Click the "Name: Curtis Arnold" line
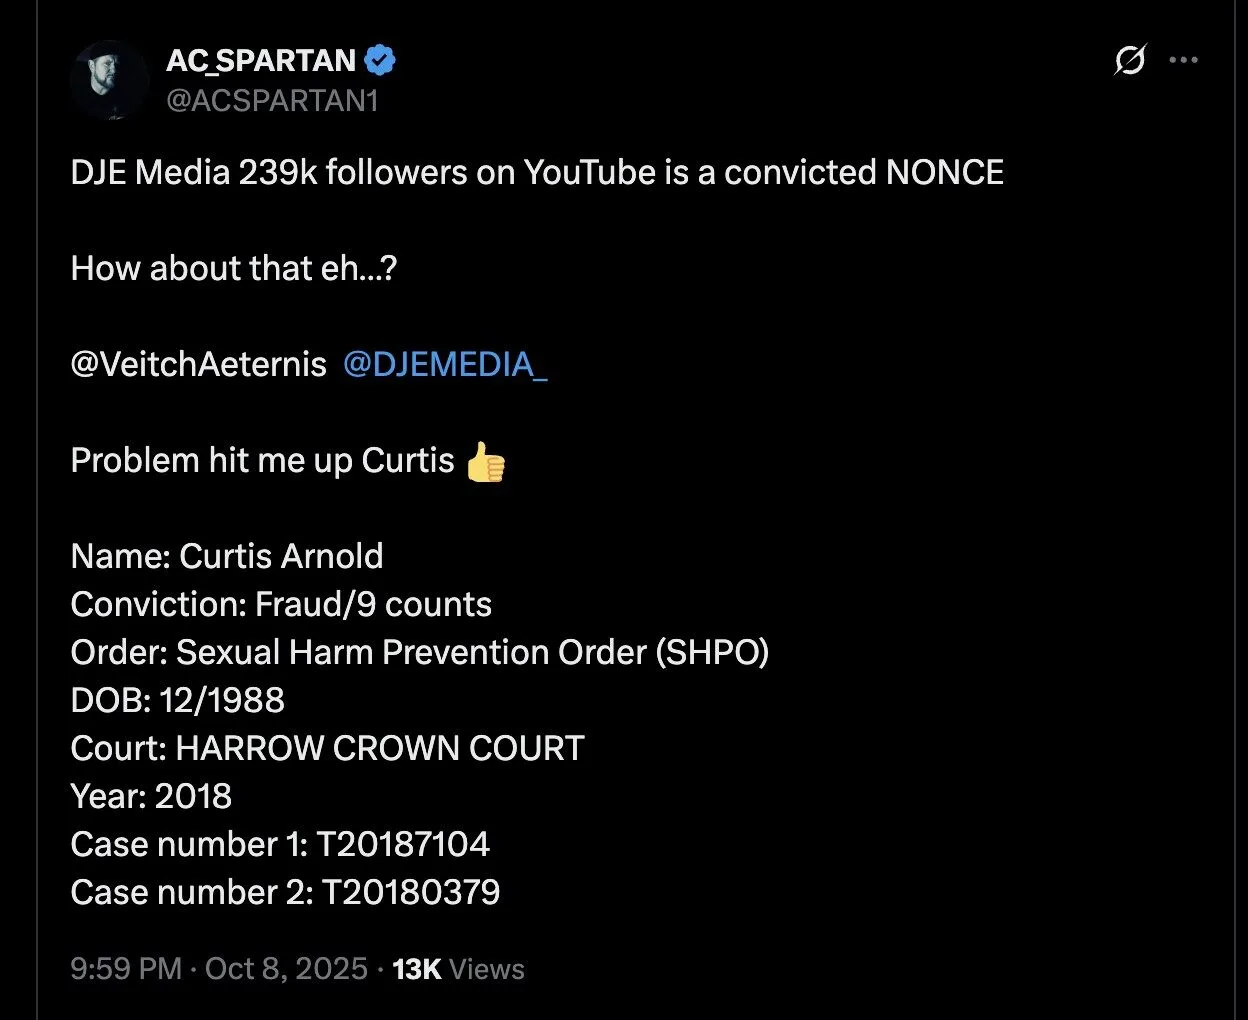 point(227,557)
